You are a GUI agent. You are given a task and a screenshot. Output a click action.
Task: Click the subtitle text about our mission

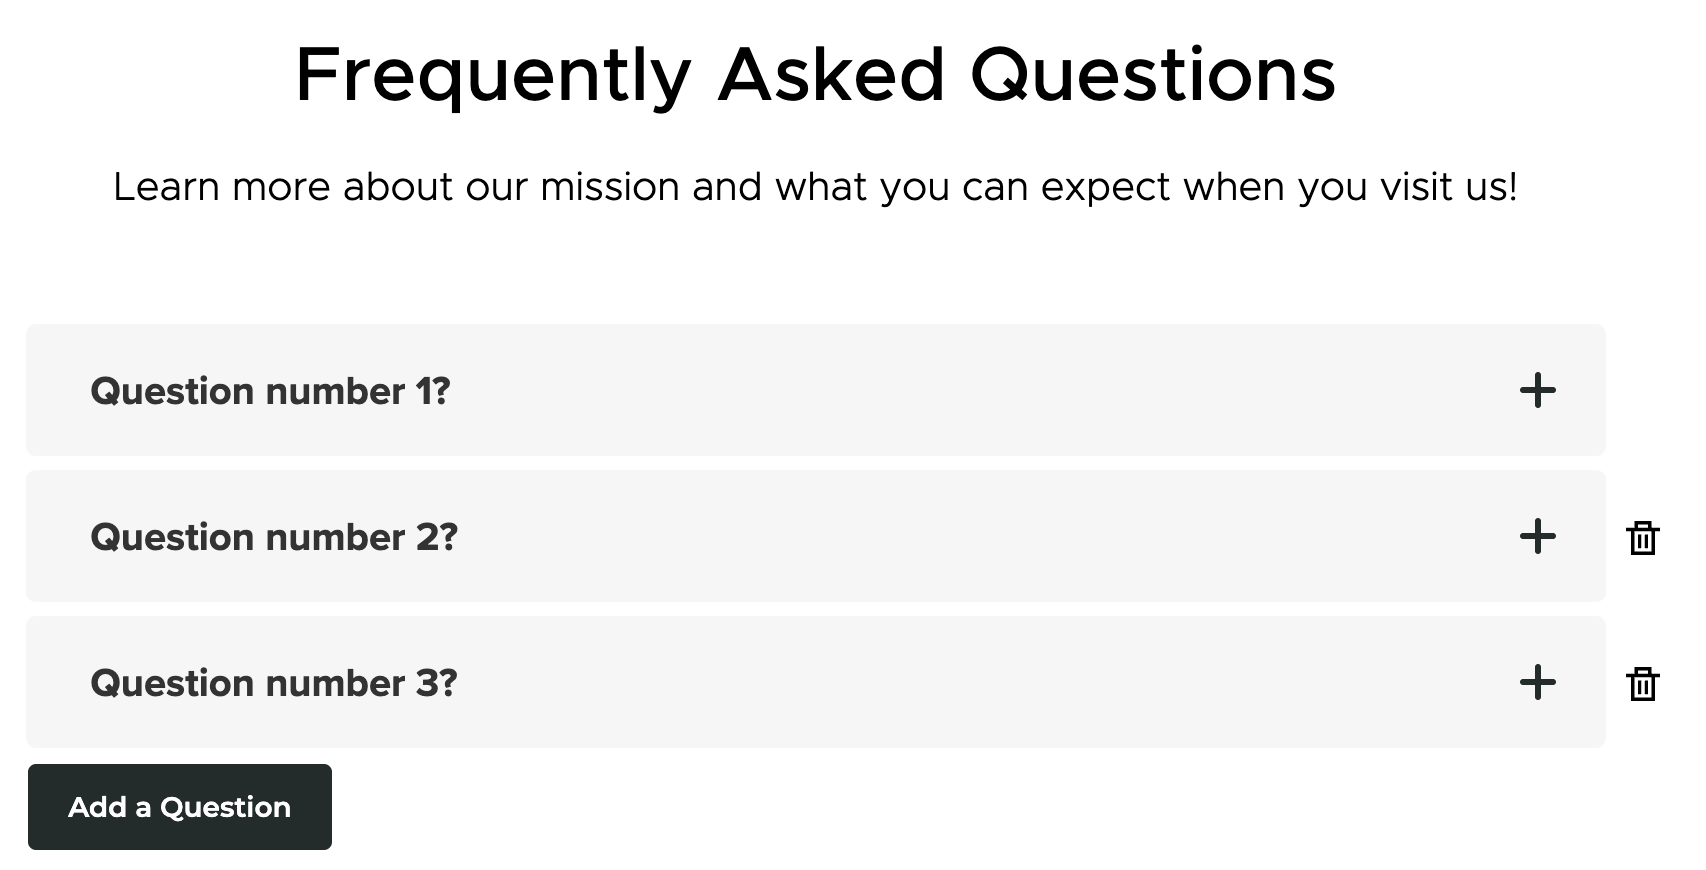coord(815,187)
